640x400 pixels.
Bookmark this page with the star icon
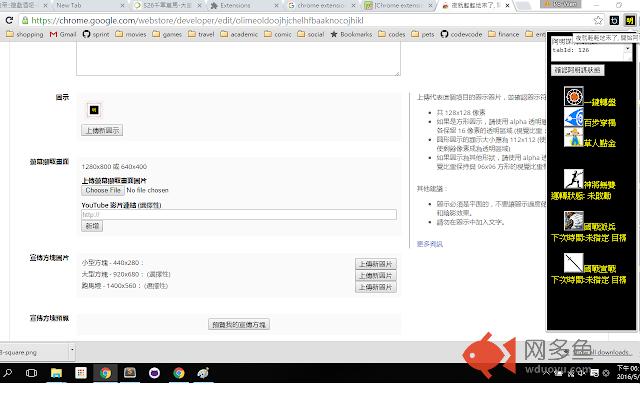[x=598, y=20]
